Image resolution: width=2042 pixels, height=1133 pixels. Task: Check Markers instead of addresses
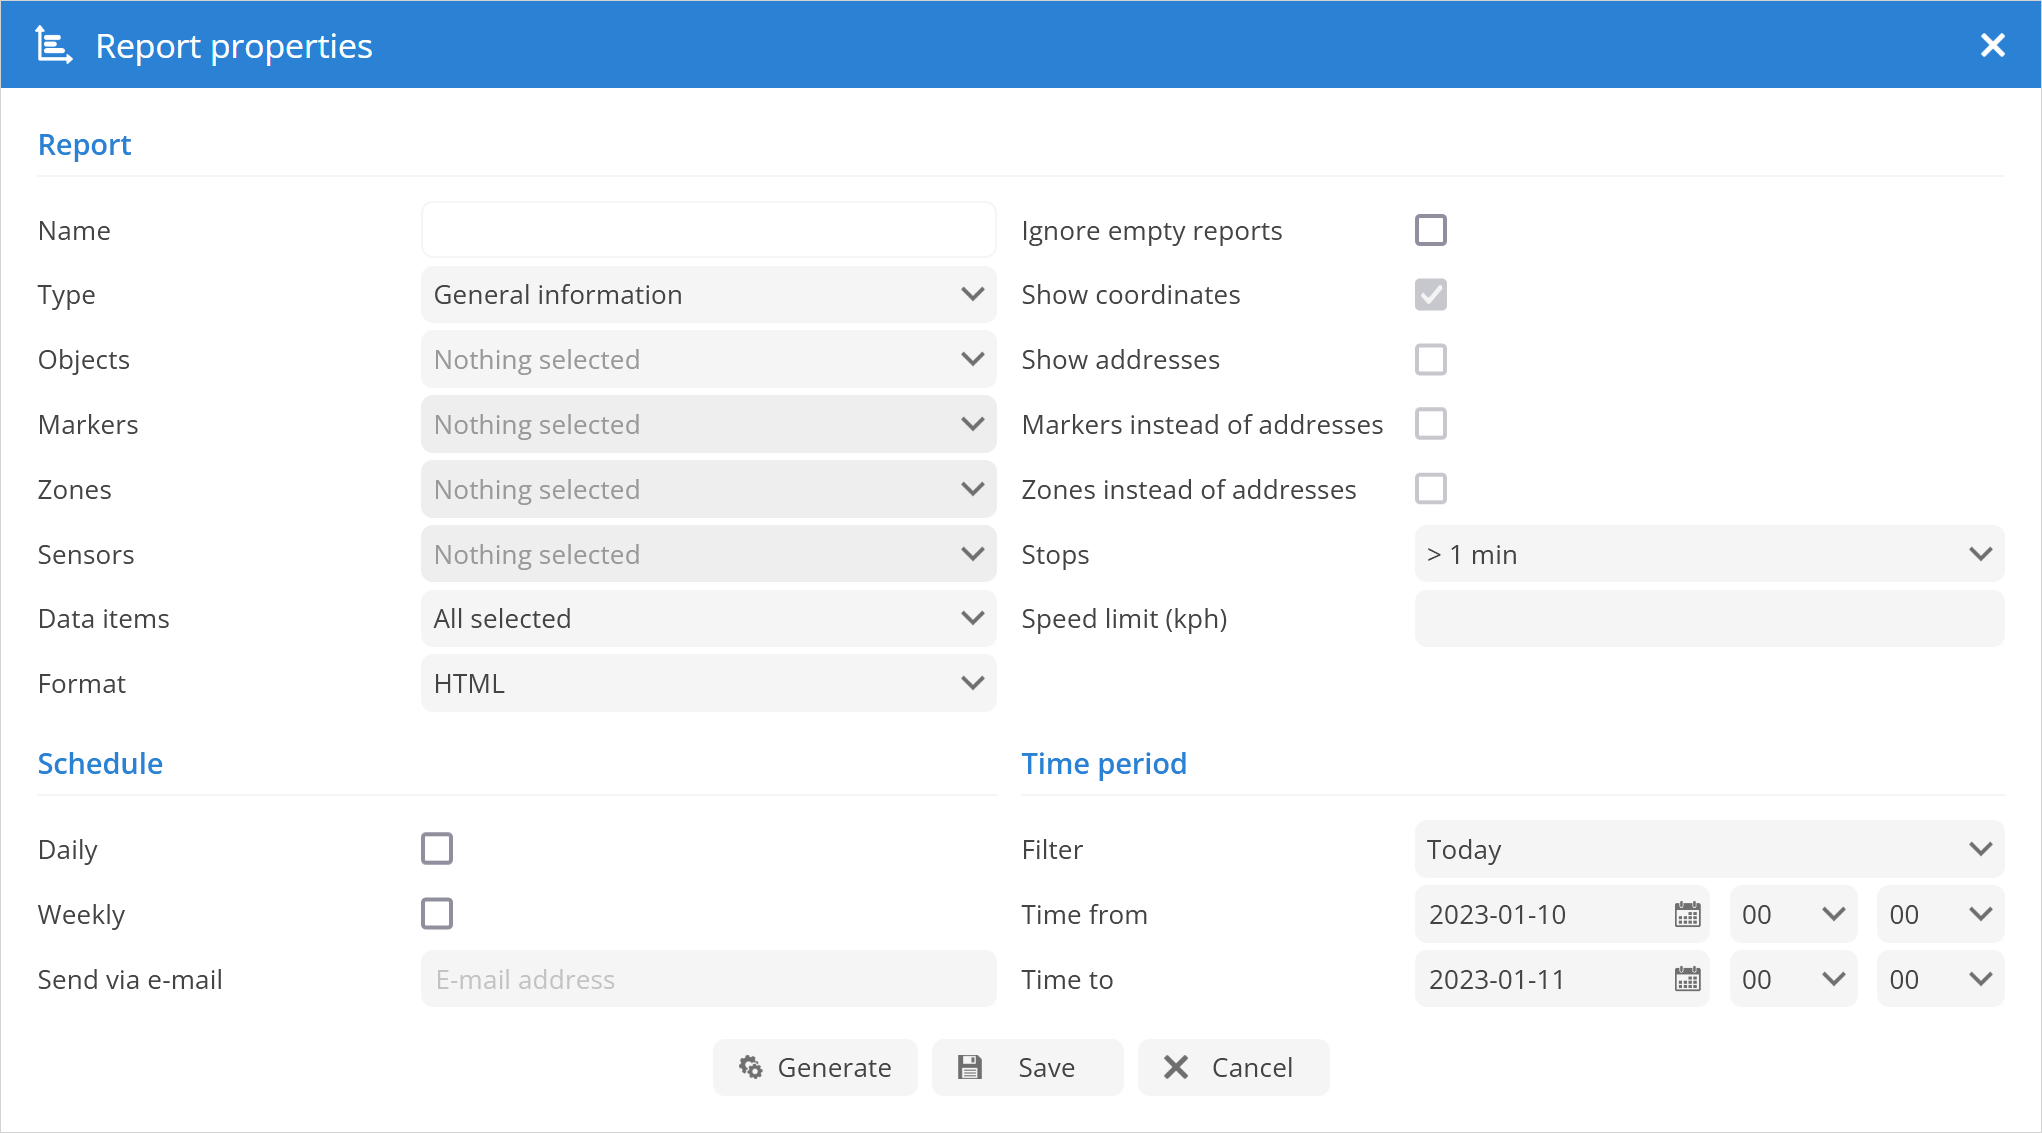point(1430,424)
